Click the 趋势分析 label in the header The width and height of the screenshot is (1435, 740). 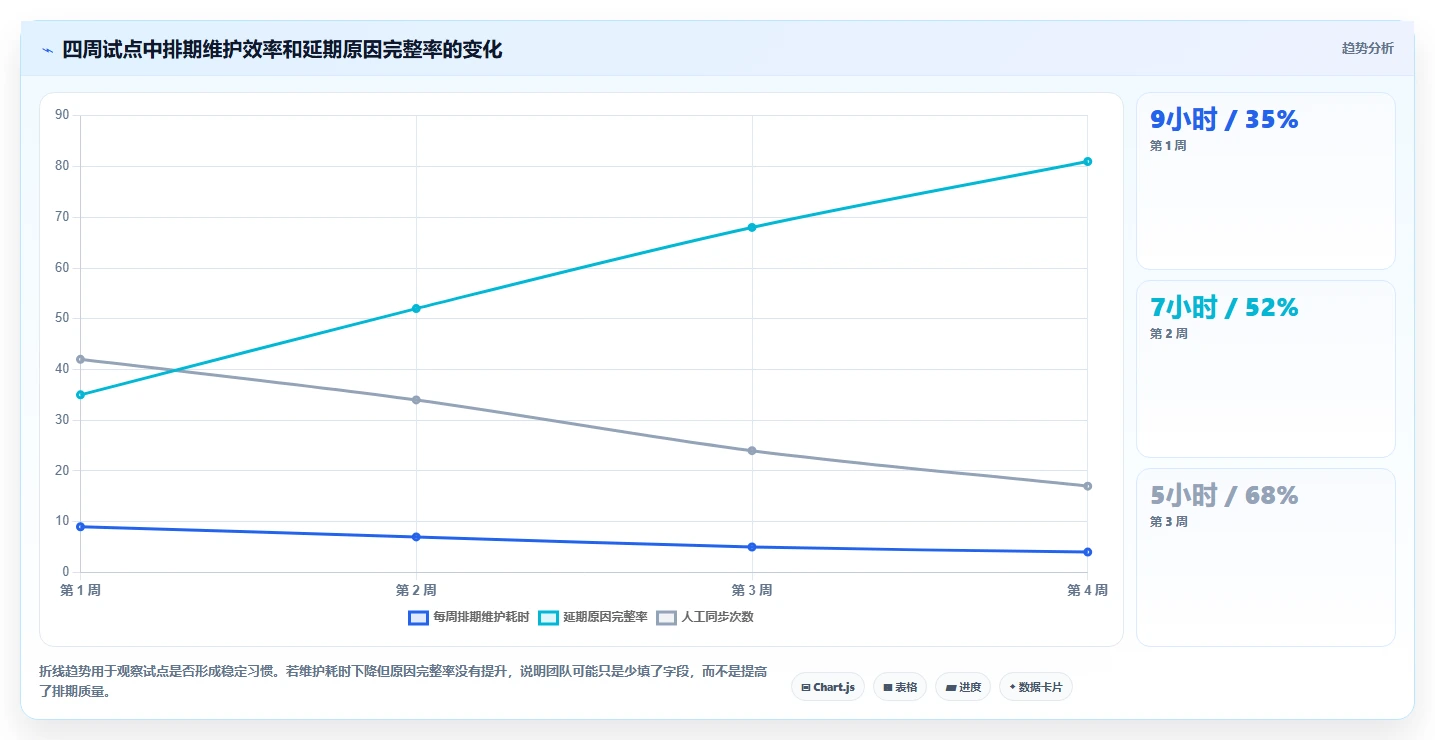pyautogui.click(x=1367, y=48)
